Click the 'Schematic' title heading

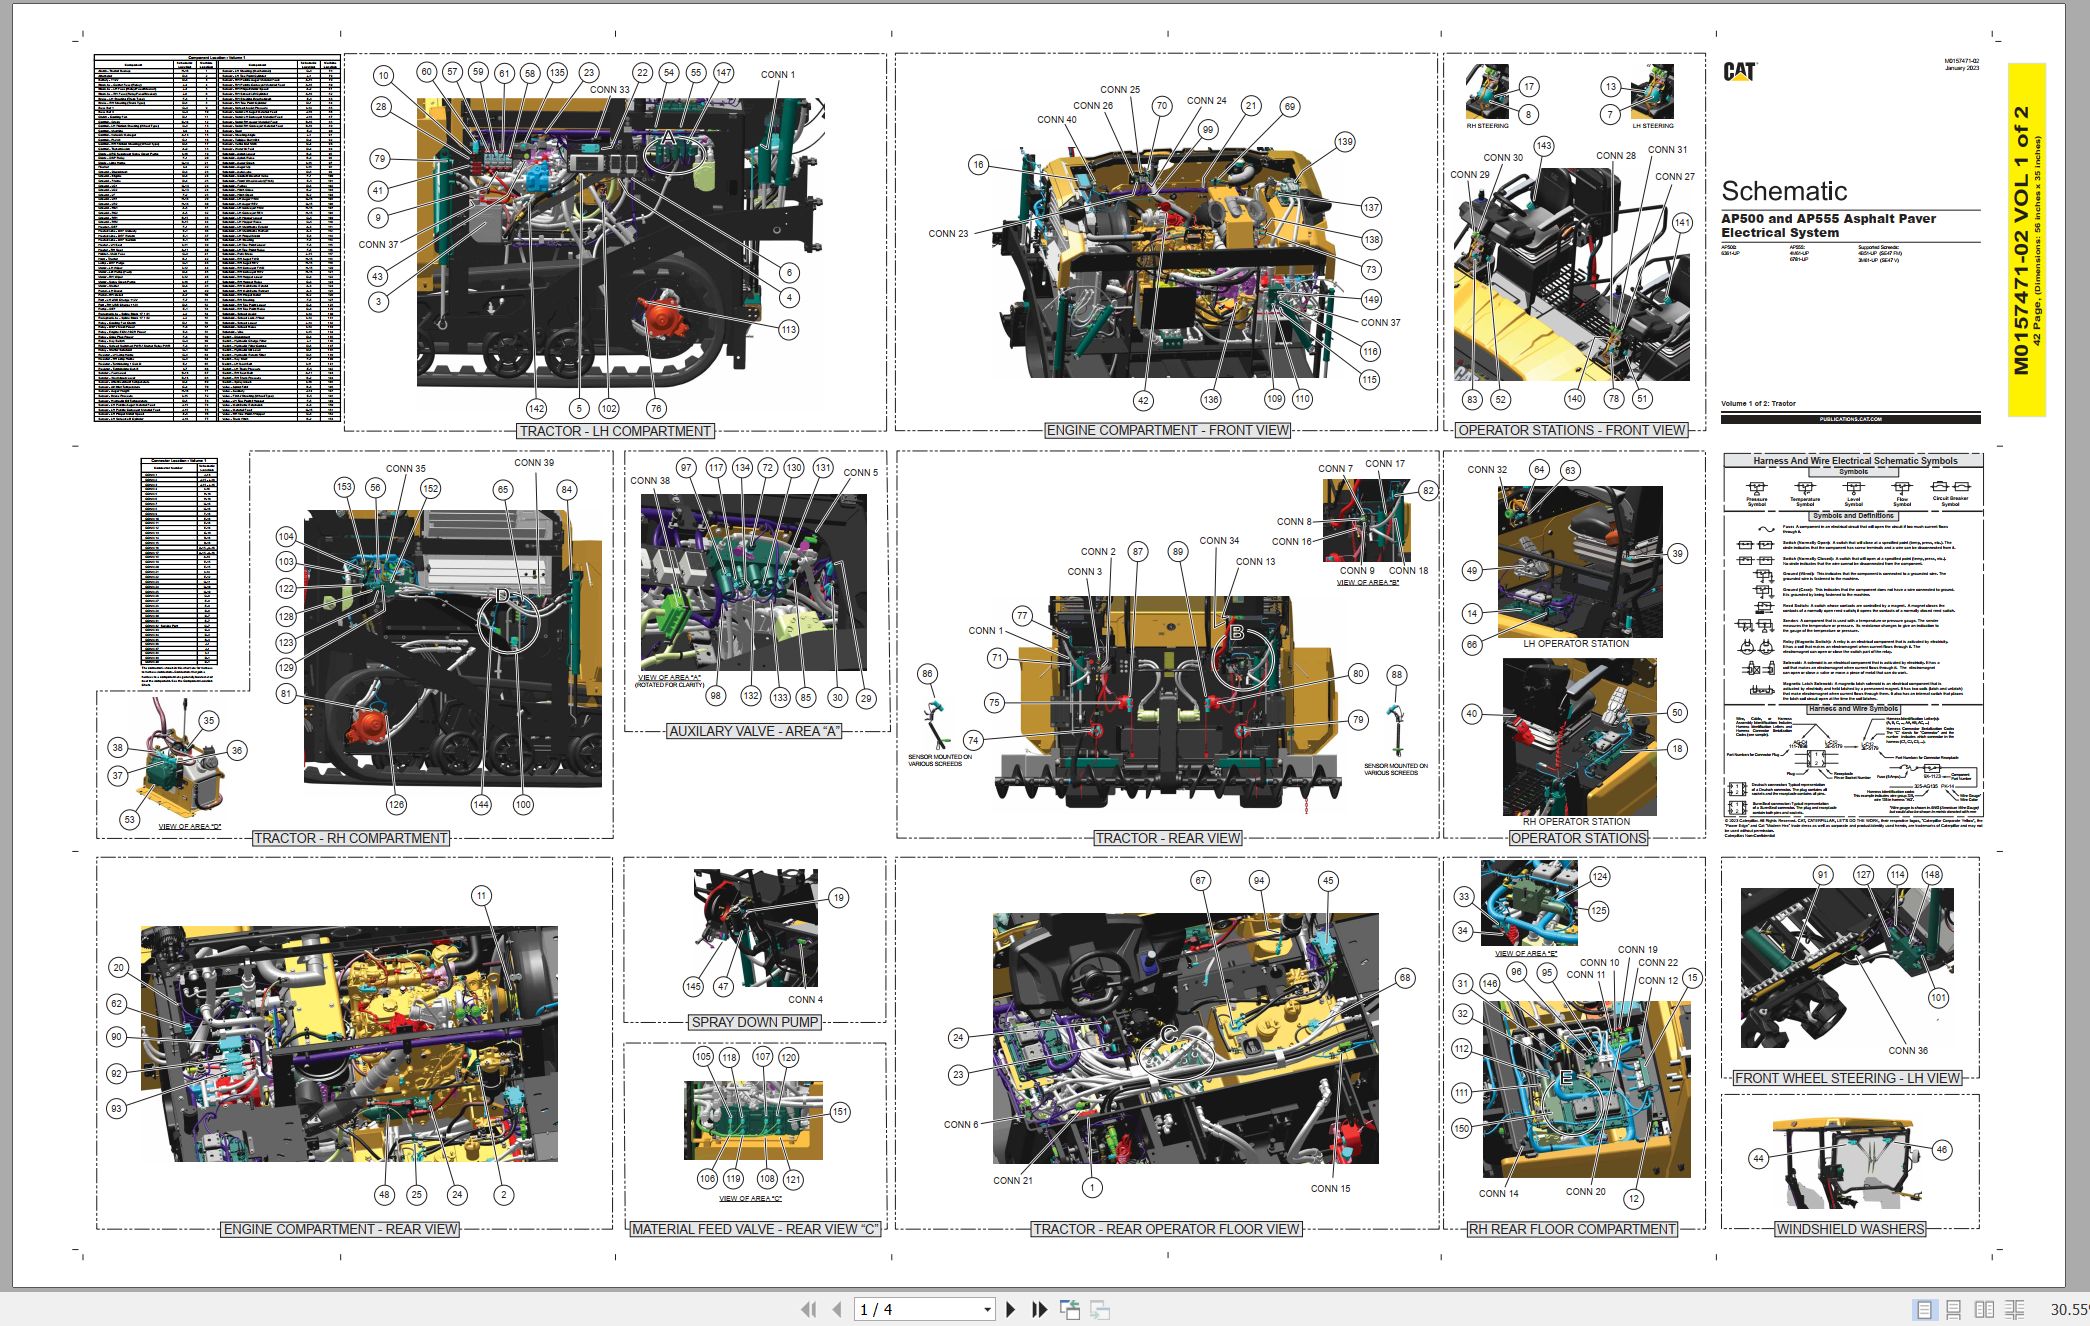[x=1784, y=191]
